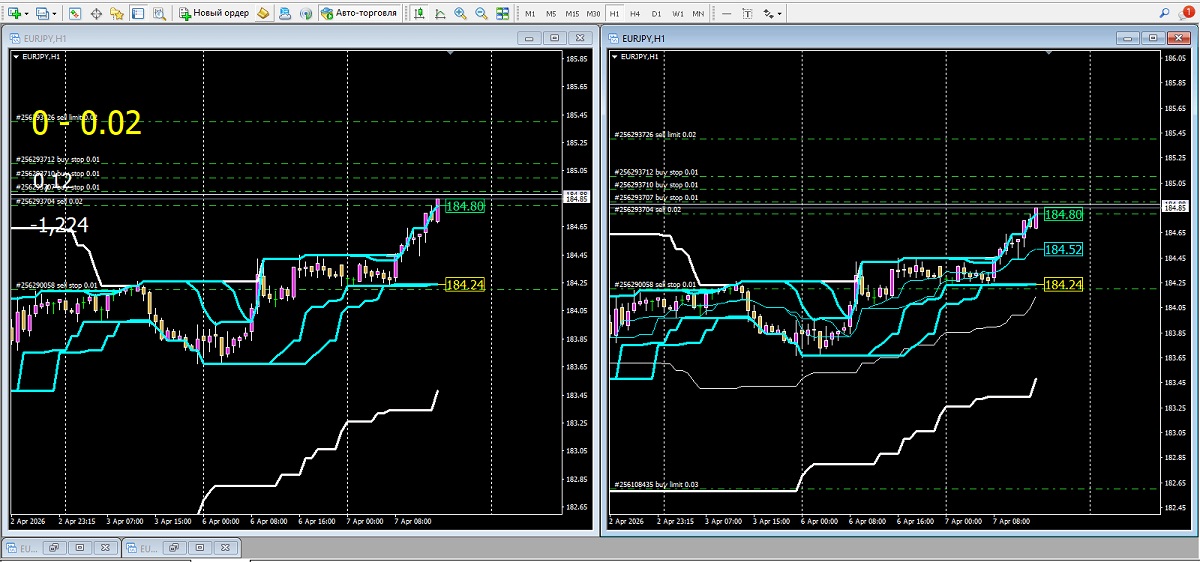Open the Strategy Tester icon
Viewport: 1200px width, 562px height.
click(x=159, y=14)
